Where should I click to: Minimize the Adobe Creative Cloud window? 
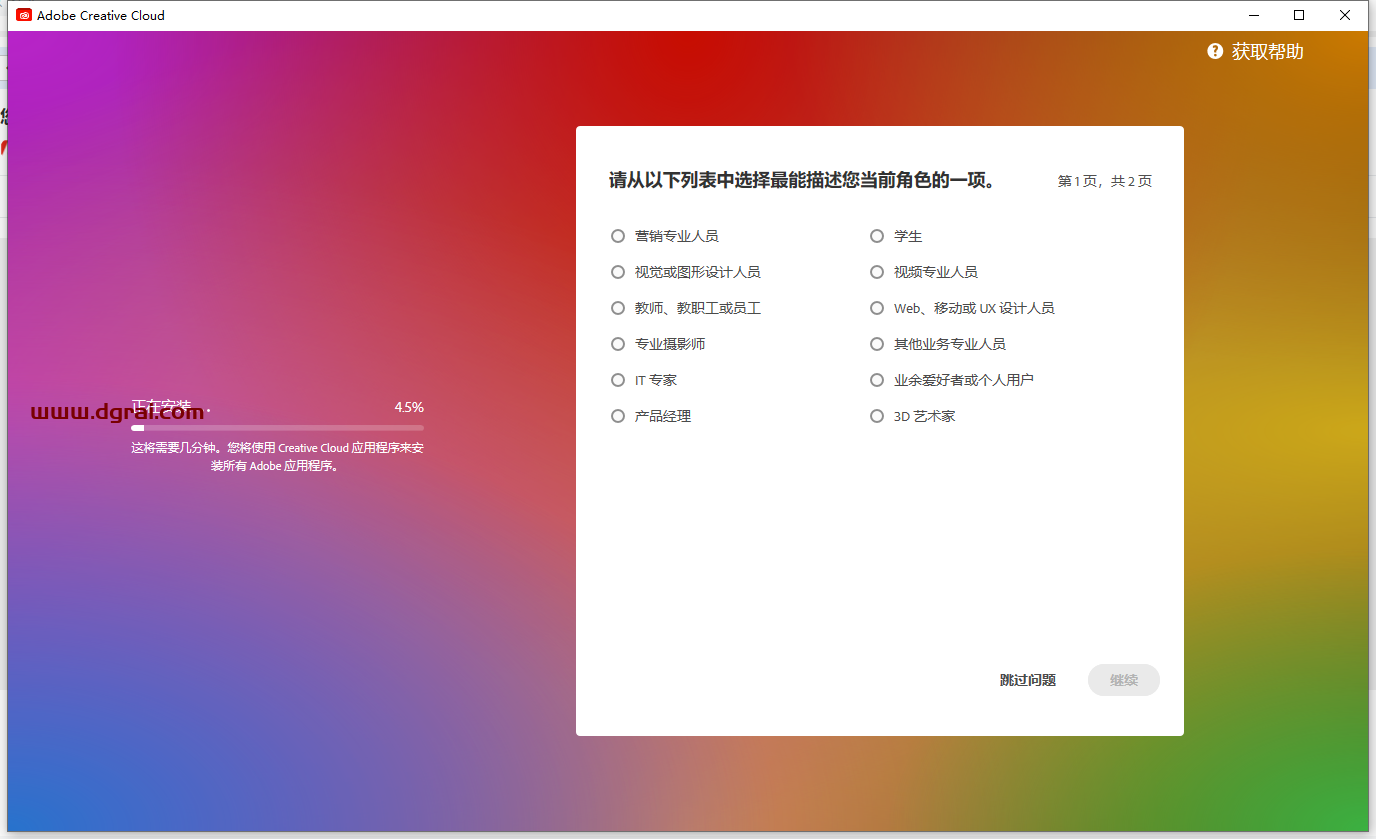click(x=1253, y=15)
